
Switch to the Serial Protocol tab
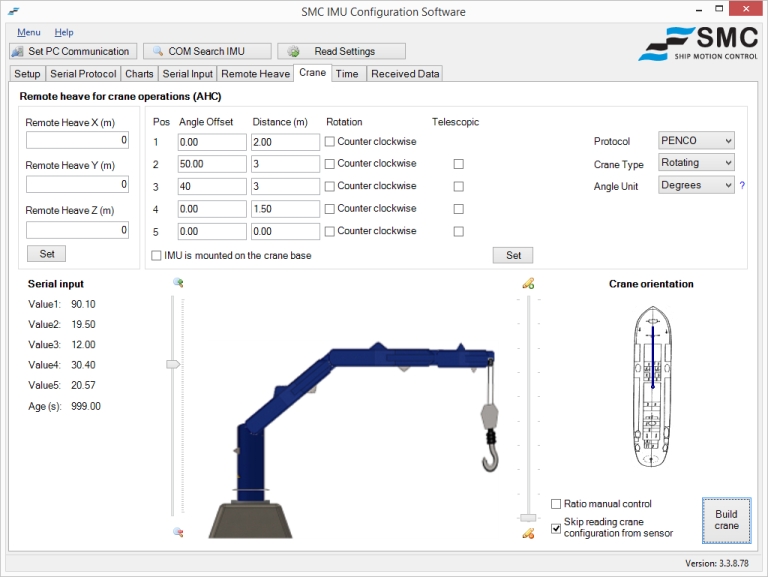point(83,73)
